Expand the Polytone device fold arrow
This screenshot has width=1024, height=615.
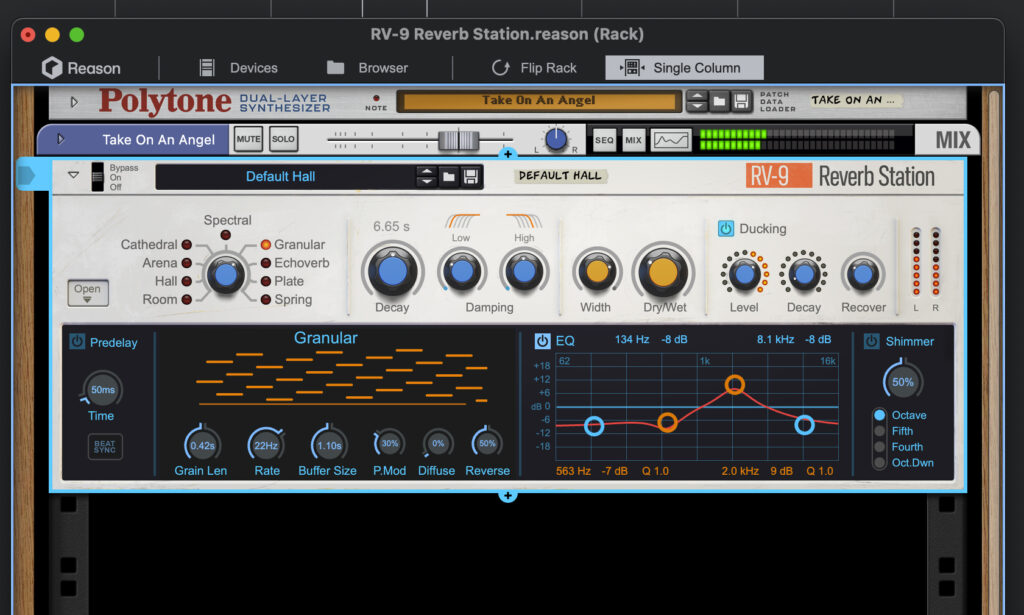[74, 102]
